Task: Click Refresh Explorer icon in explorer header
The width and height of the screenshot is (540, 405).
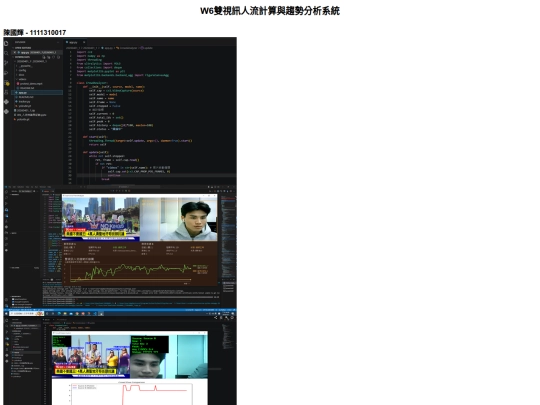Action: (x=53, y=57)
